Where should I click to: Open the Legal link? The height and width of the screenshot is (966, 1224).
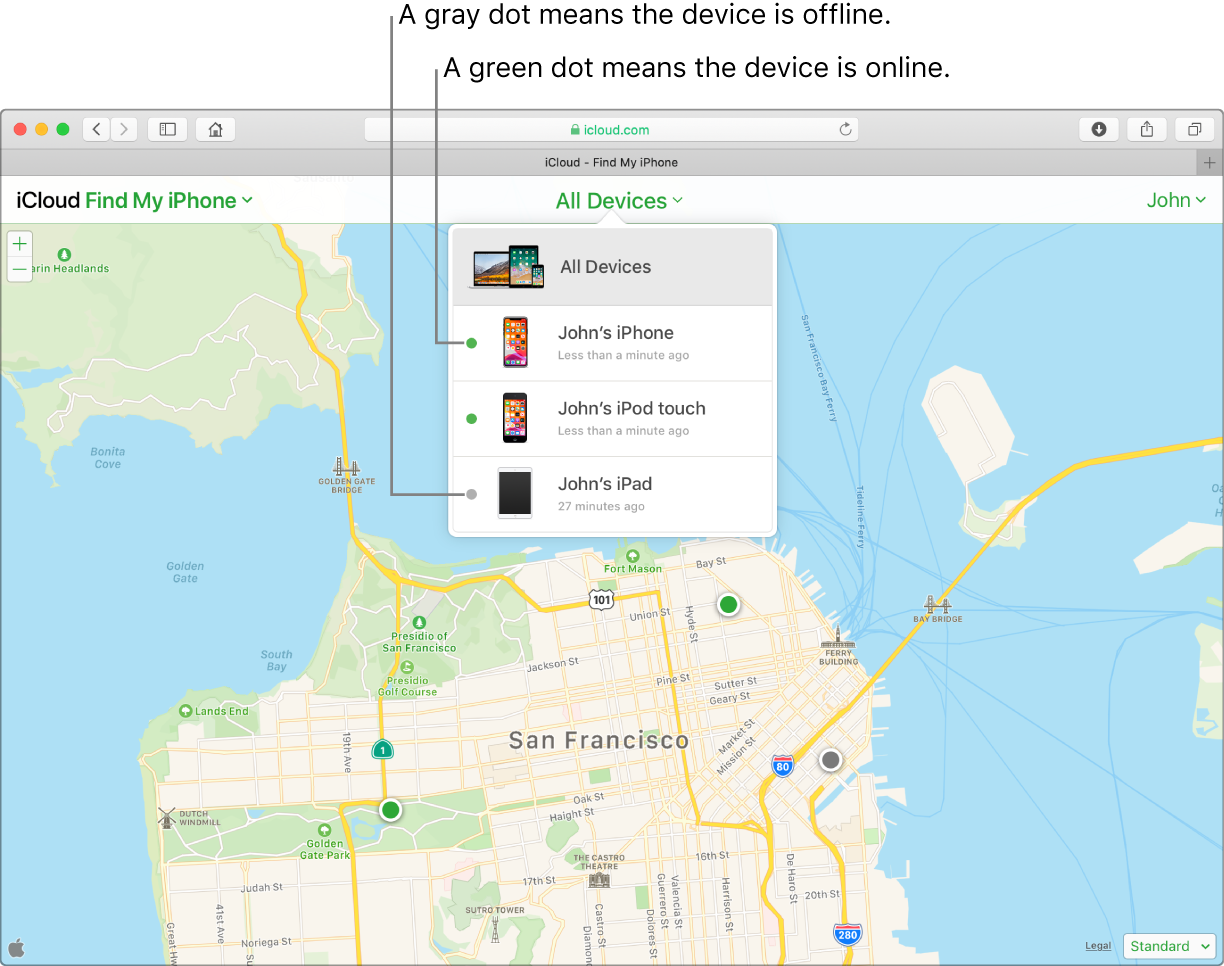[x=1098, y=946]
